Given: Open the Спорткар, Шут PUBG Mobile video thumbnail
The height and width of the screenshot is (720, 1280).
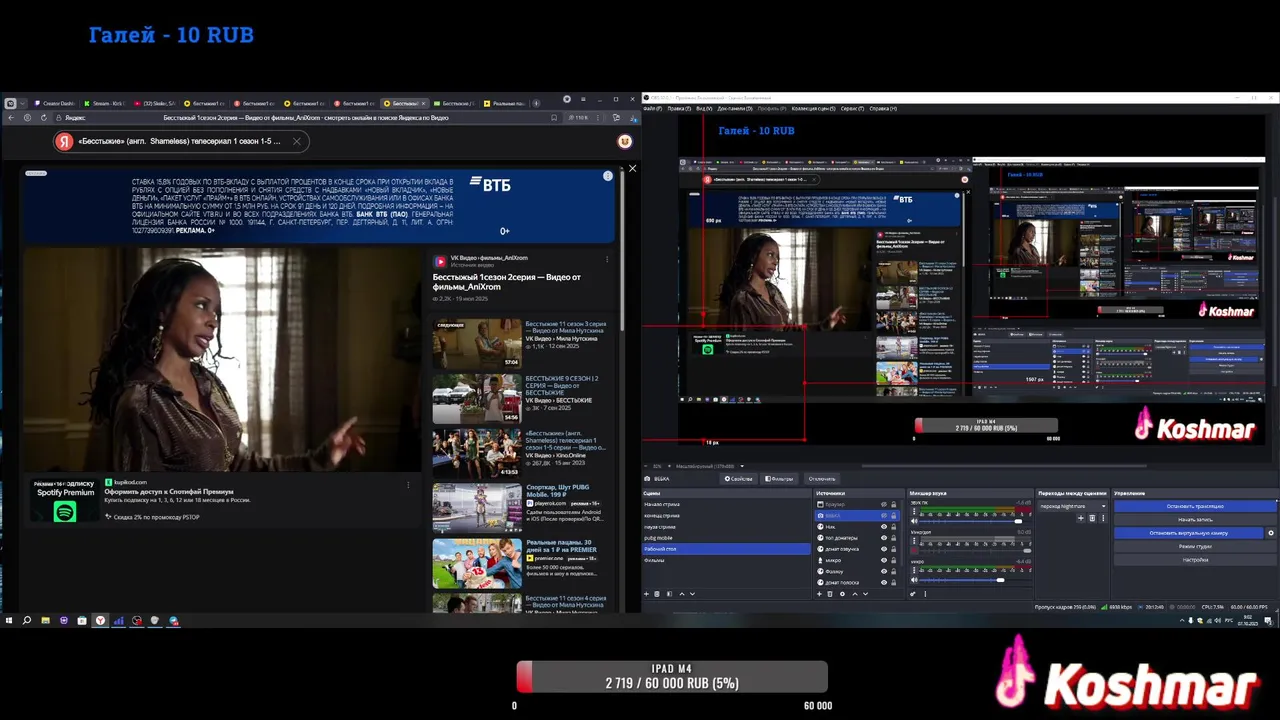Looking at the screenshot, I should click(x=477, y=508).
